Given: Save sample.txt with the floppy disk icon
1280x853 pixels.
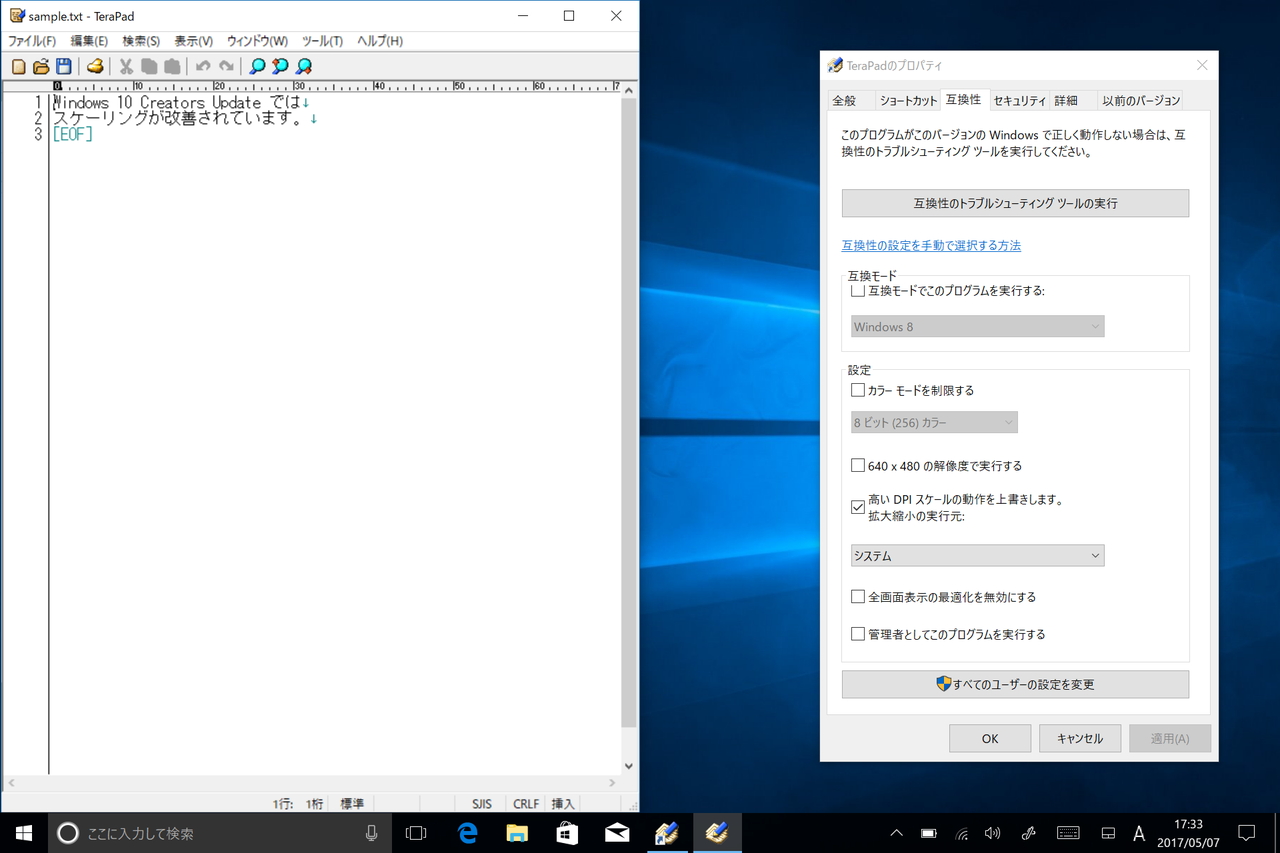Looking at the screenshot, I should click(x=62, y=66).
